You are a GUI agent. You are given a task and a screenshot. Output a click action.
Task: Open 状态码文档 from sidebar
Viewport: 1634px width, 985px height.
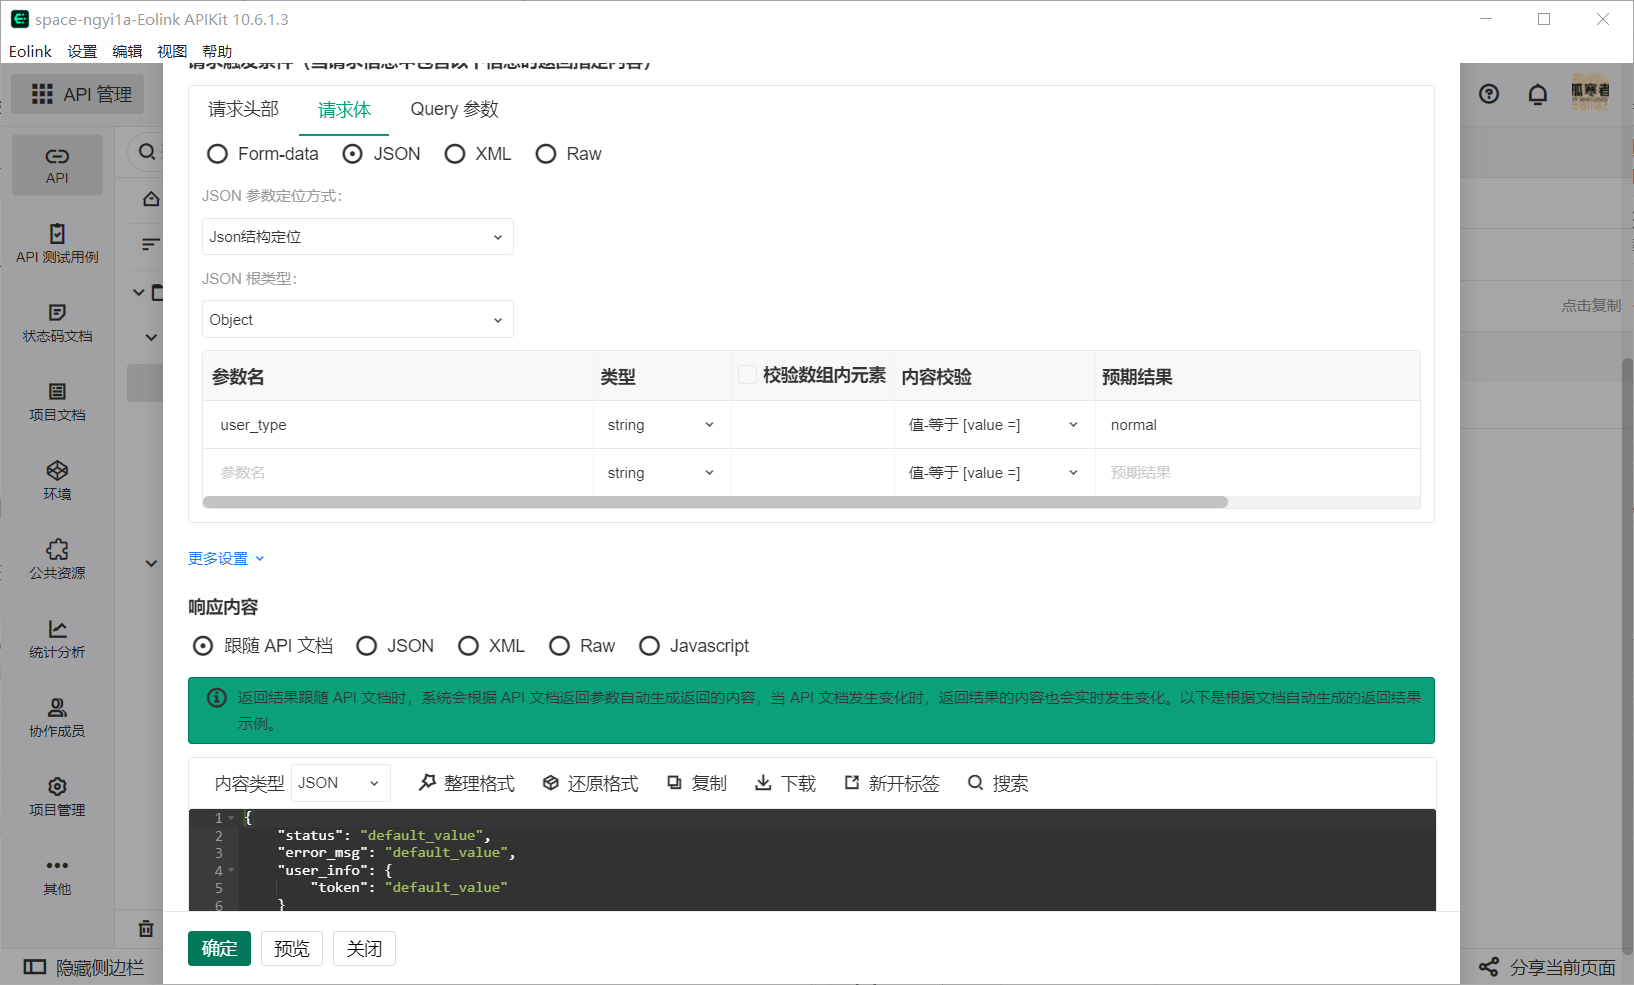tap(57, 322)
